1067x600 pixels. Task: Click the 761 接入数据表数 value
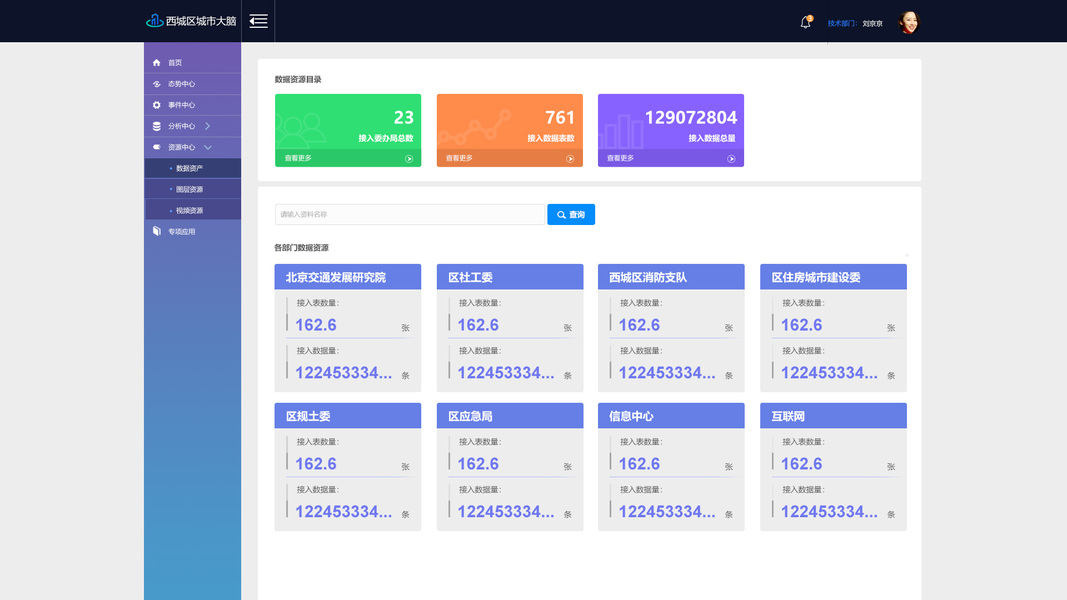click(560, 118)
